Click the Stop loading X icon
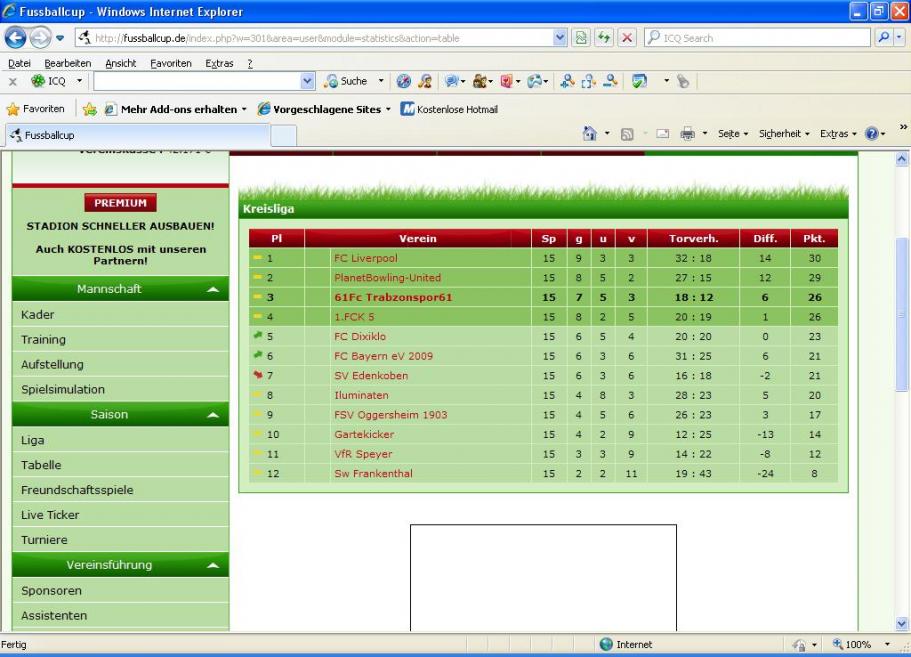Image resolution: width=911 pixels, height=657 pixels. click(x=626, y=38)
